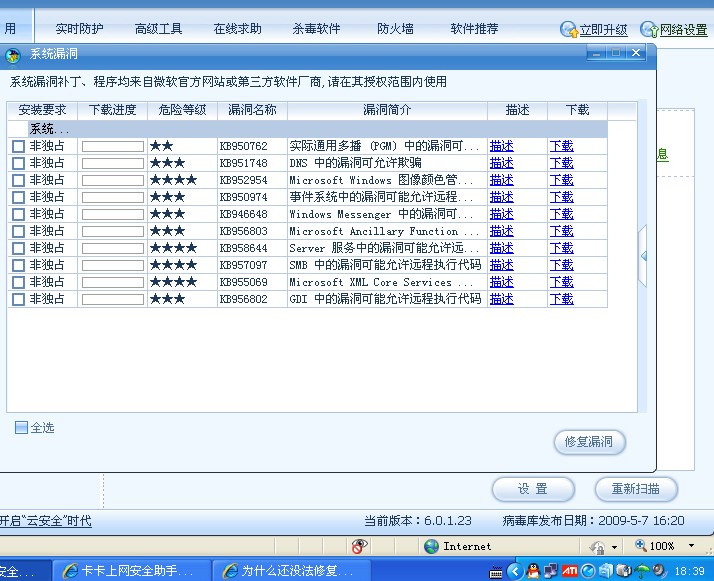Tick the checkbox for KB950974
The height and width of the screenshot is (581, 714).
[x=18, y=197]
